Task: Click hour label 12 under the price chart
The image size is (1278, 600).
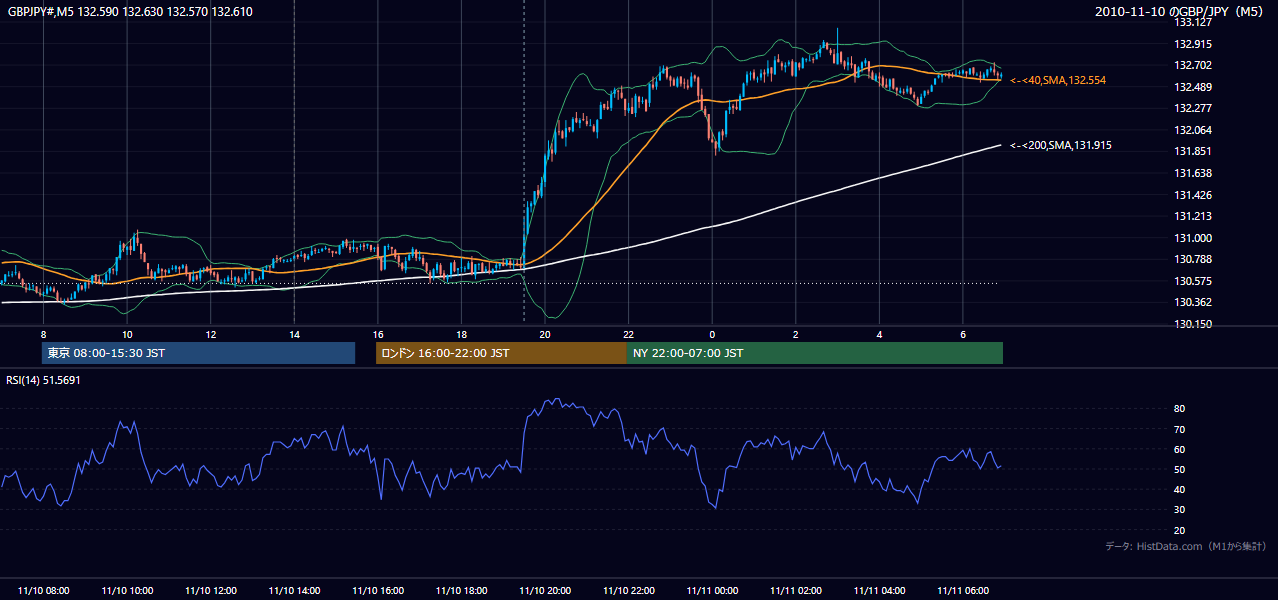Action: click(x=211, y=334)
